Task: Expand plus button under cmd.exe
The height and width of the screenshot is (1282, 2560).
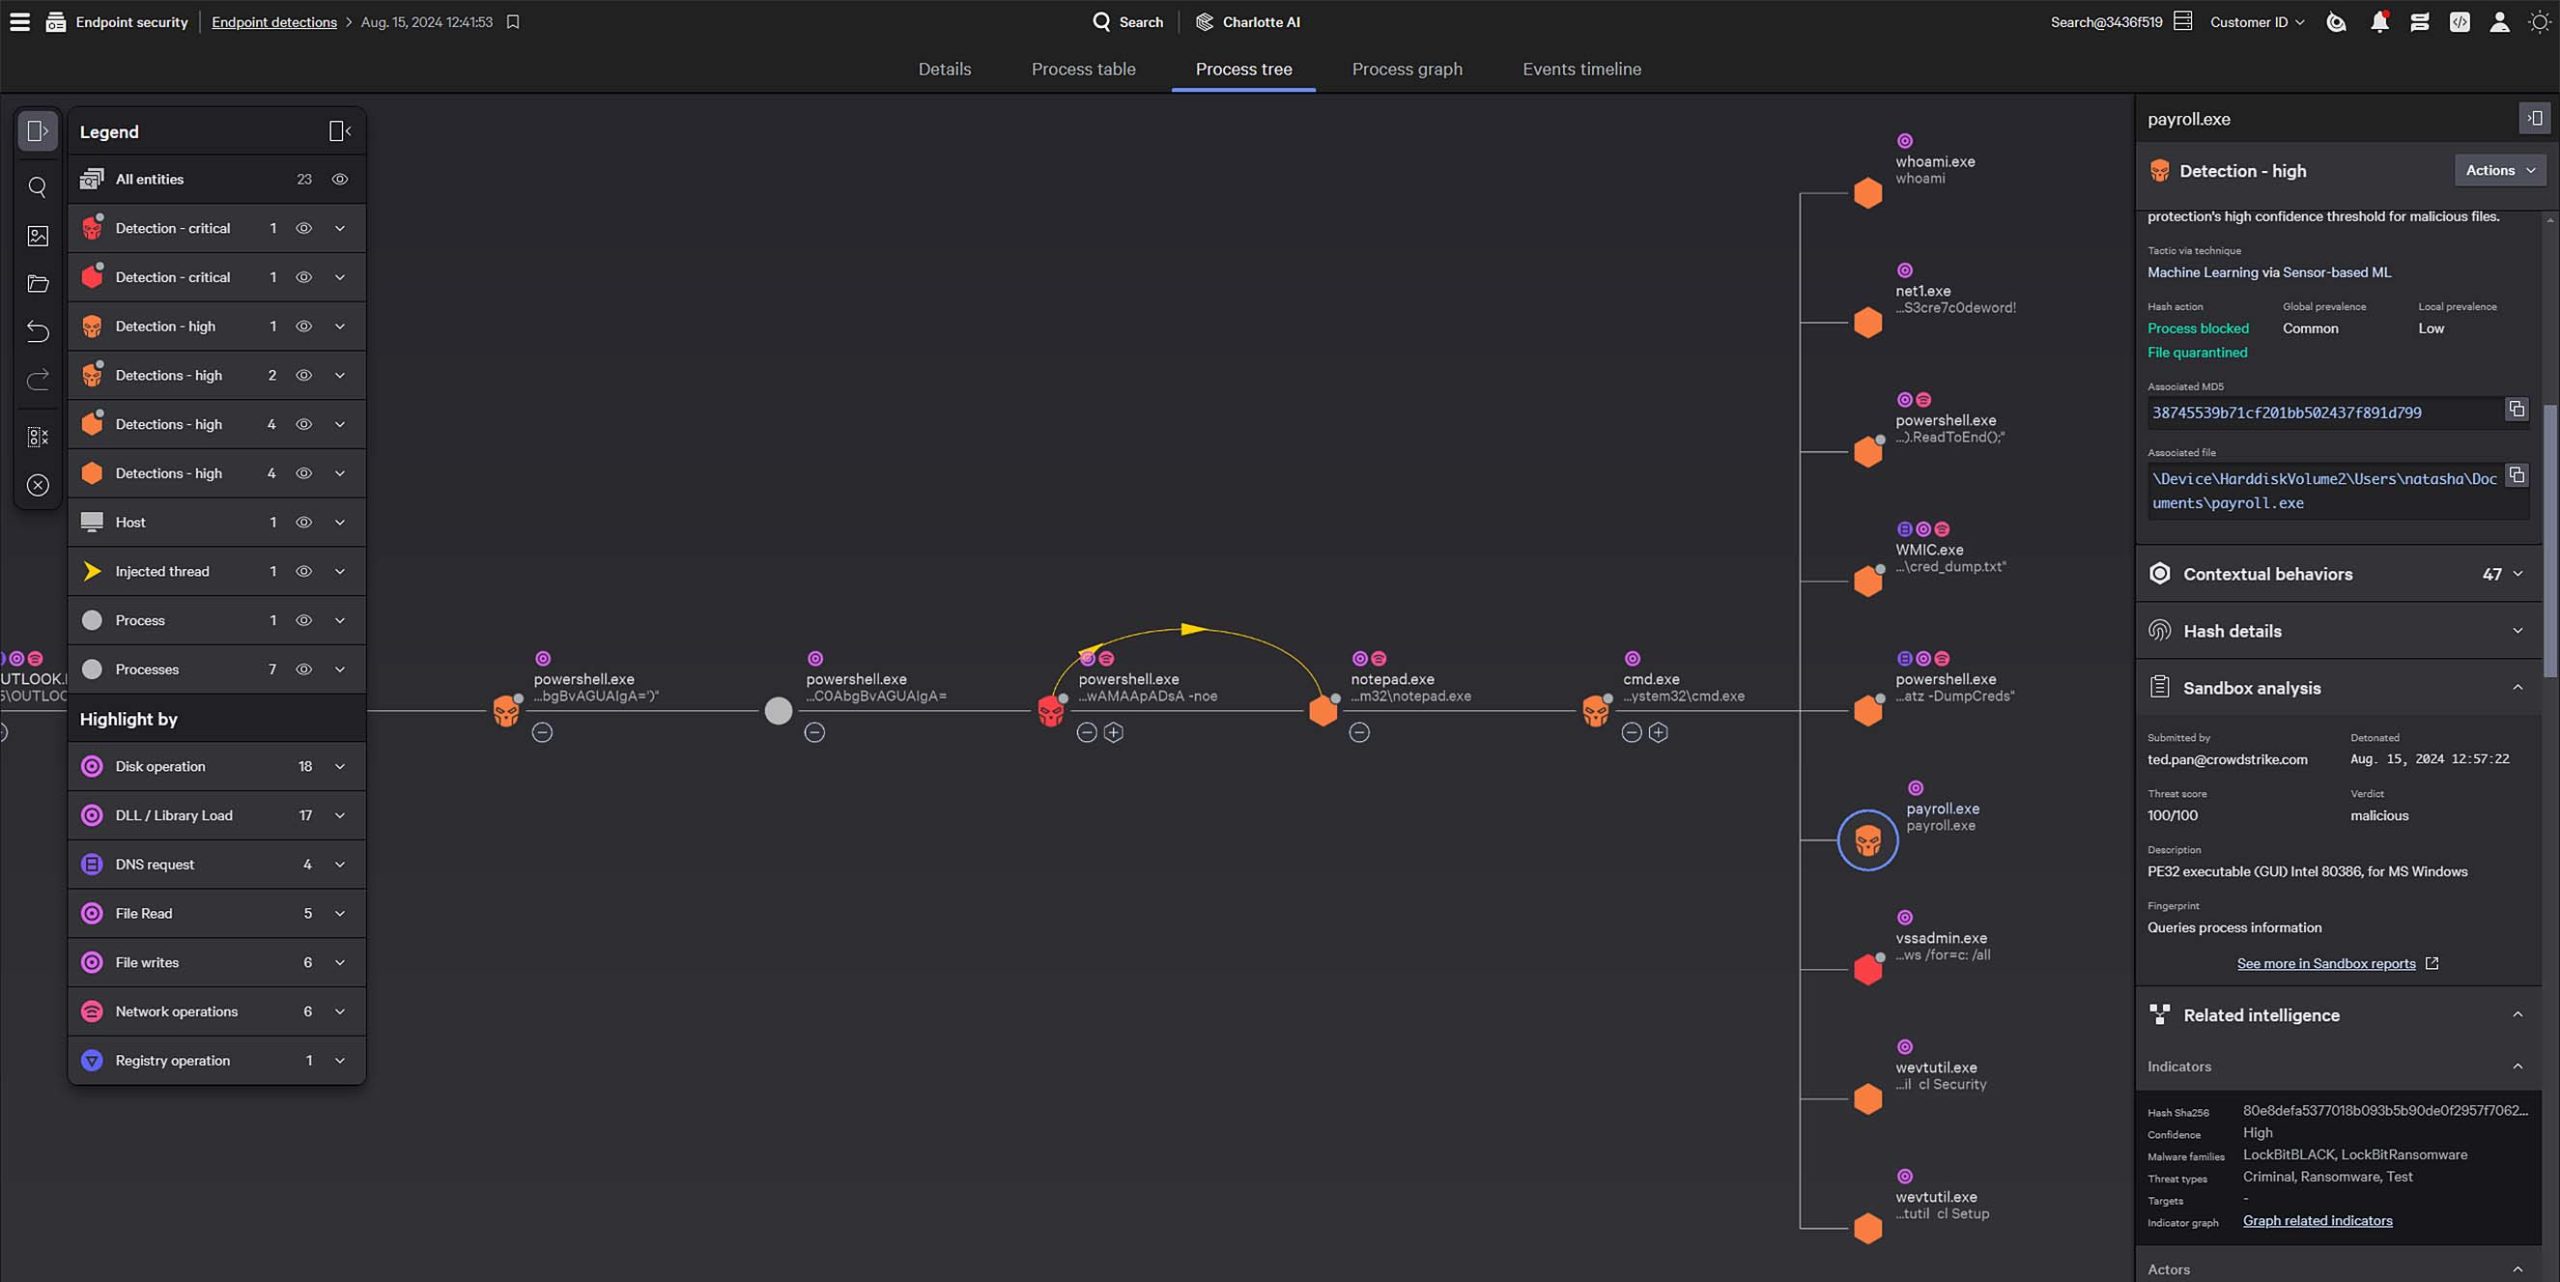Action: pos(1658,733)
